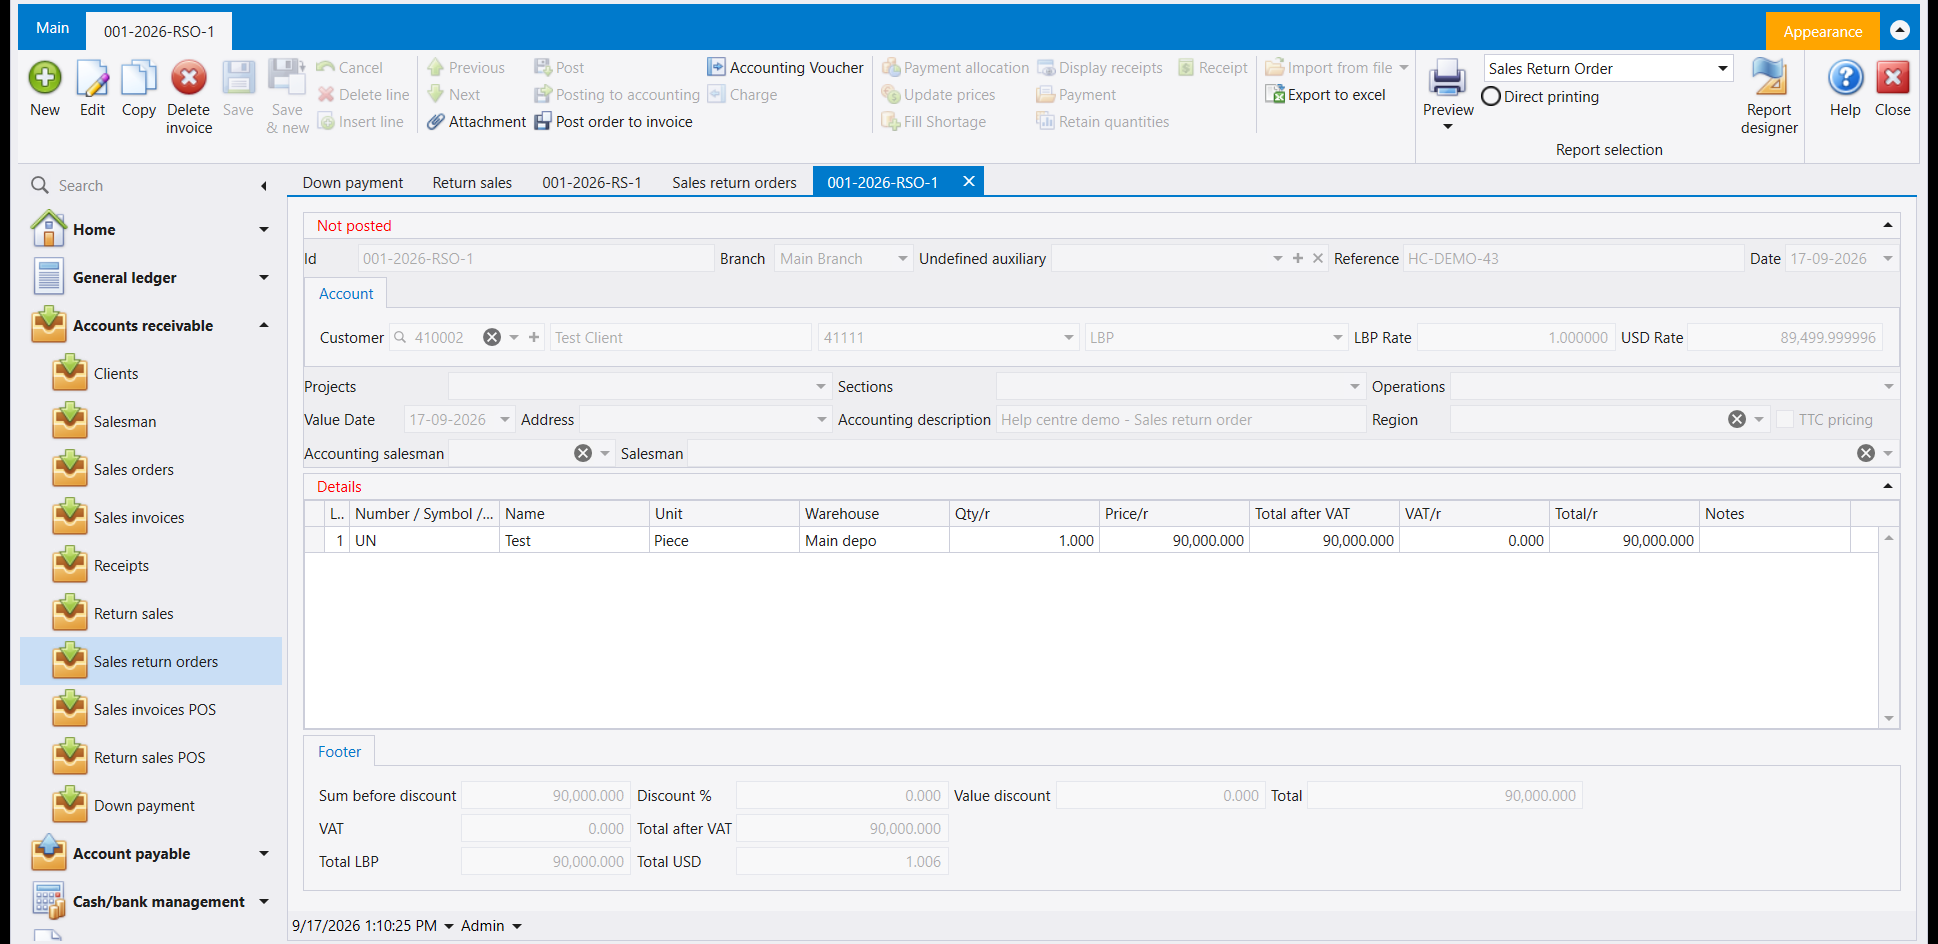
Task: Click the Delete invoice icon
Action: click(188, 78)
